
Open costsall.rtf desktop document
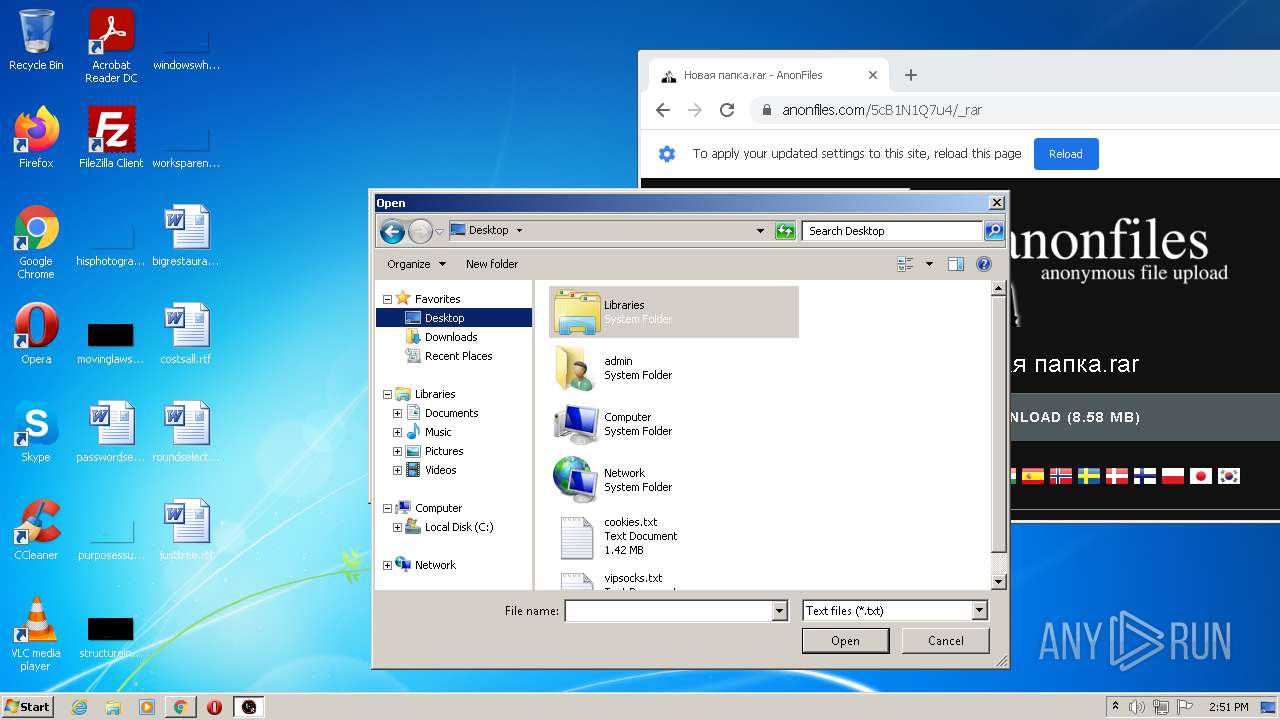coord(186,334)
